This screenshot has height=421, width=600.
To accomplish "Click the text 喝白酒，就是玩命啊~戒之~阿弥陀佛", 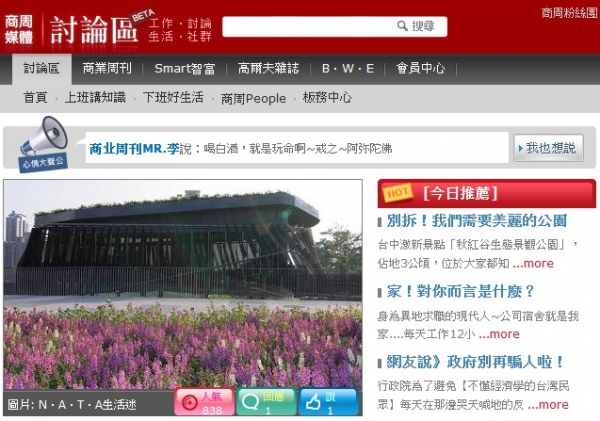I will click(298, 148).
